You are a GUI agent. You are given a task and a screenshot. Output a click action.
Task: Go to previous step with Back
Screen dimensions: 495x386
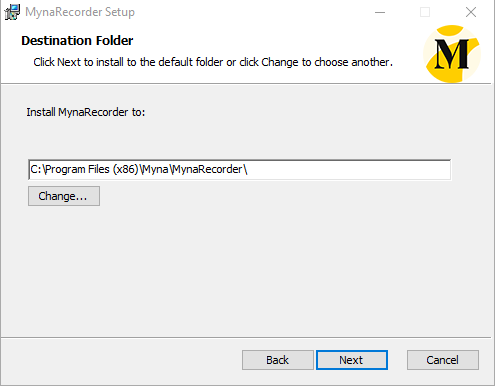[278, 360]
